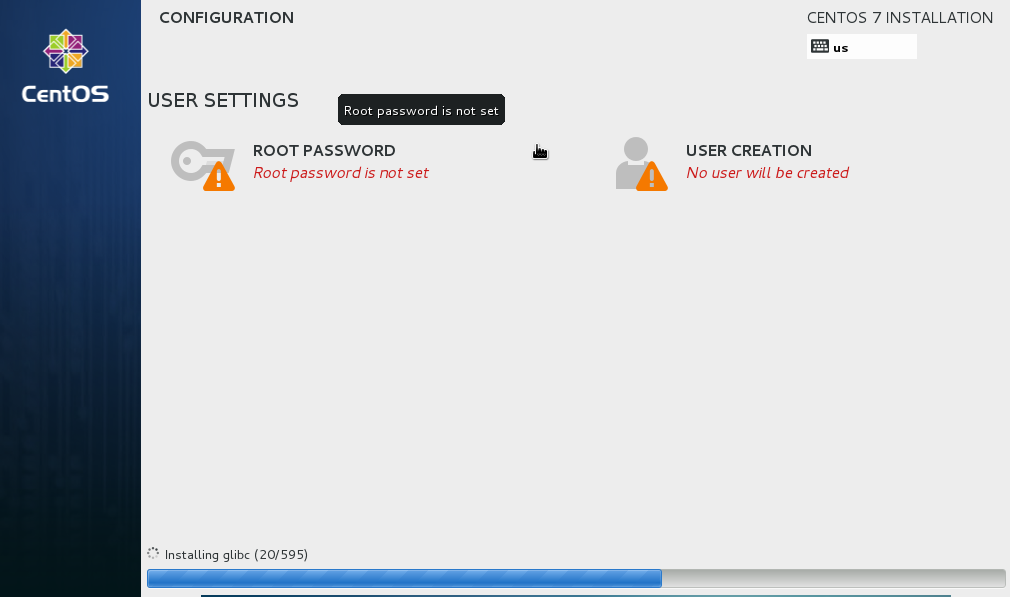
Task: Click 'Installing glibc (20/595)' status text
Action: 236,554
